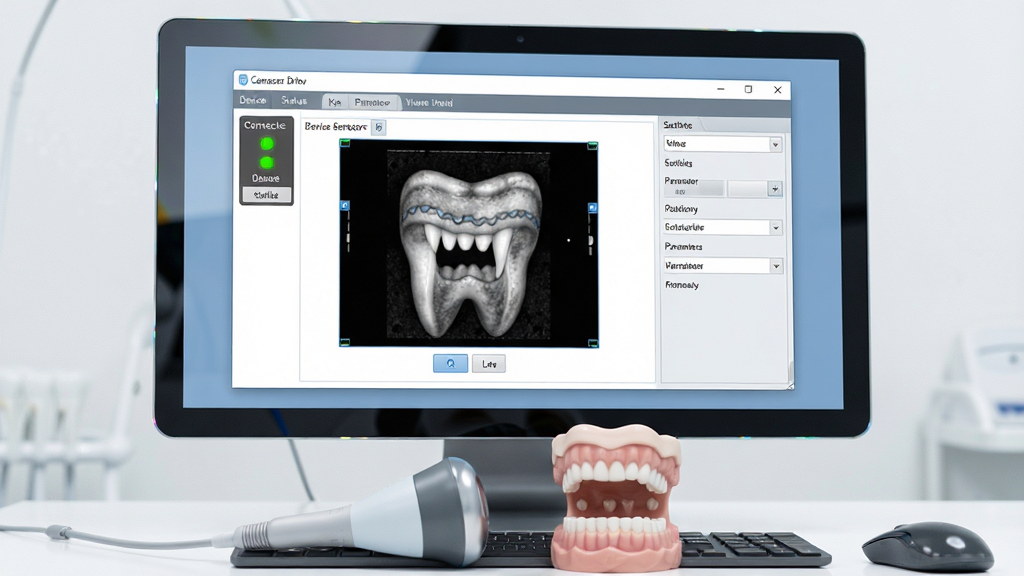The image size is (1024, 576).
Task: Open the last tab on the right of the tab strip
Action: click(429, 103)
